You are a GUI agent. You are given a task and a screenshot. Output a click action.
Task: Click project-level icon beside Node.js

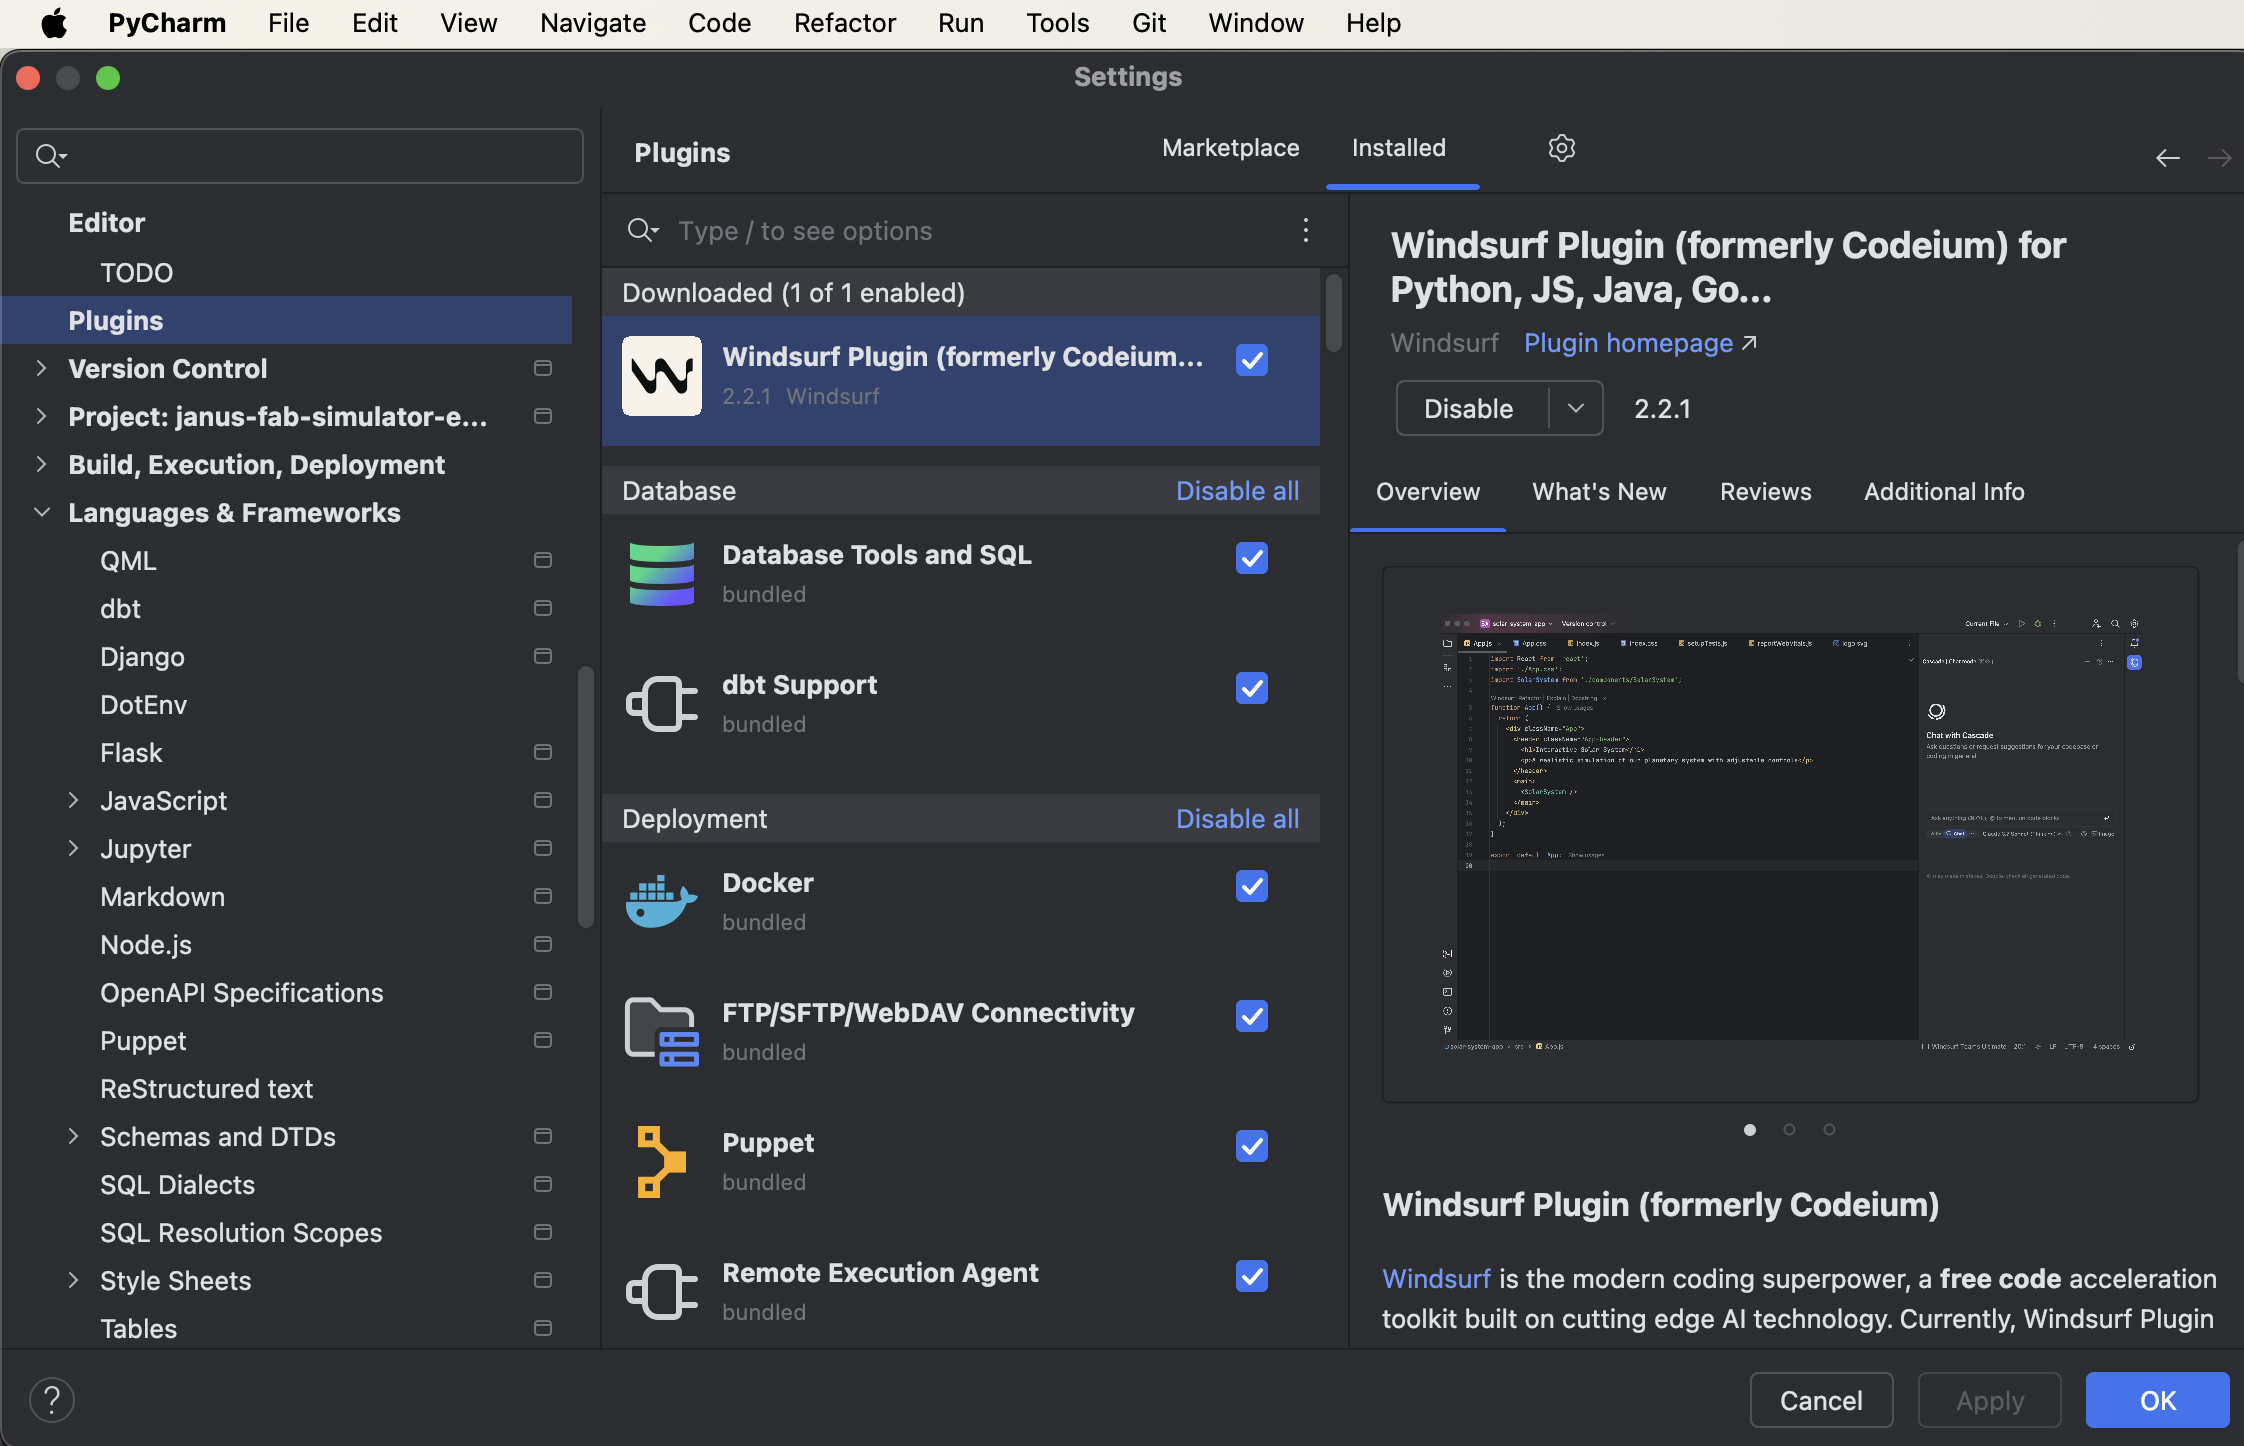(543, 945)
